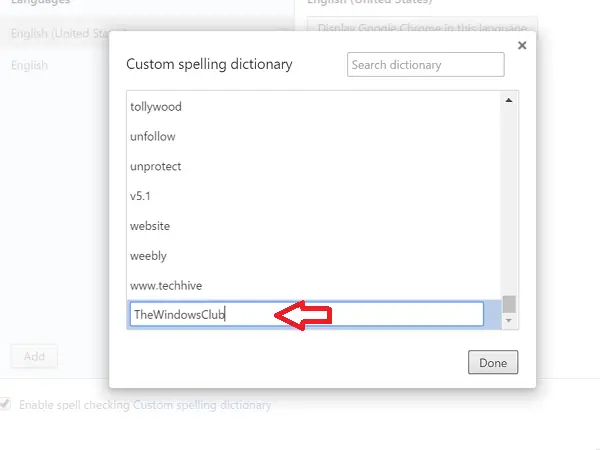Click the Search dictionary field

426,65
